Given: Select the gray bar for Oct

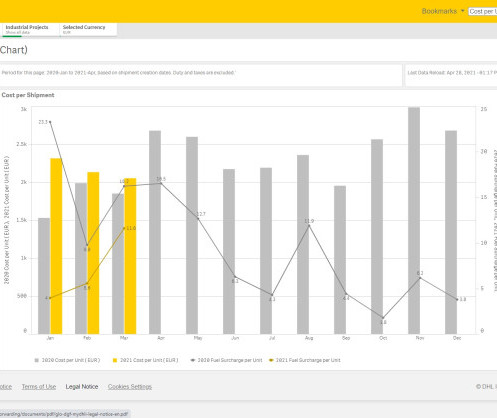Looking at the screenshot, I should [377, 237].
